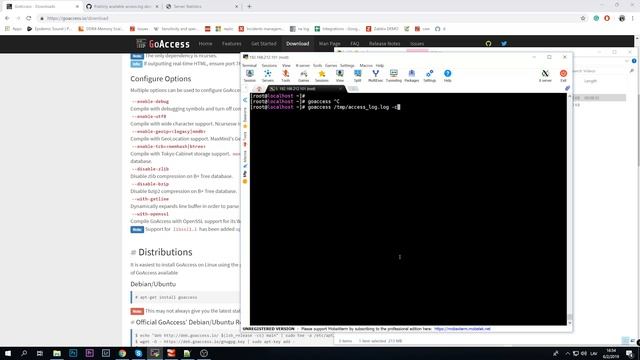640x360 pixels.
Task: Open the Sessions star icon in MobaXterm
Action: 322,76
